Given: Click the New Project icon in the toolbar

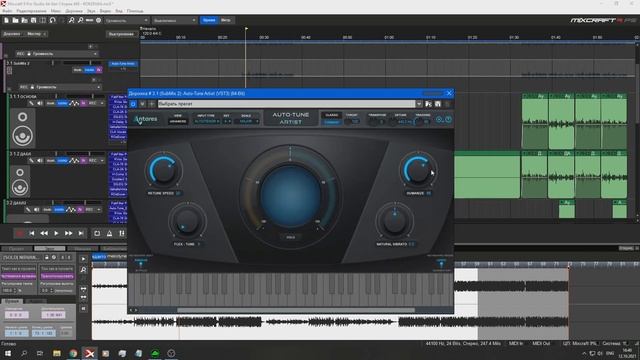Looking at the screenshot, I should [x=6, y=20].
